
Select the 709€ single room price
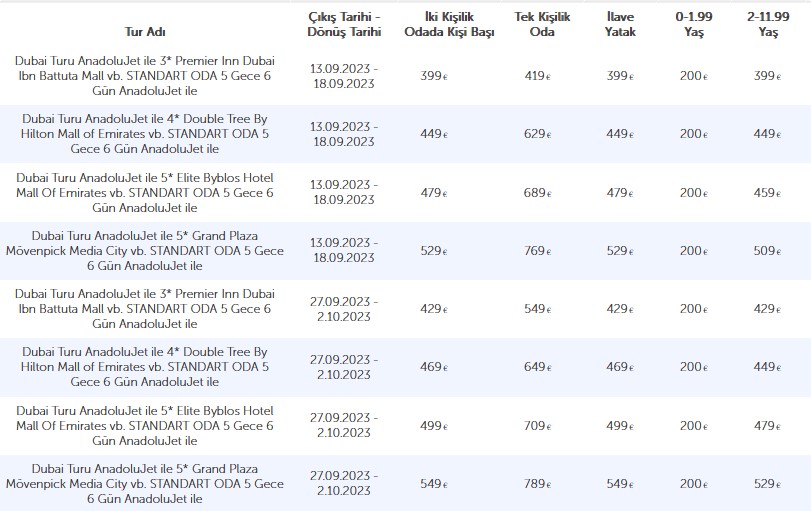536,426
